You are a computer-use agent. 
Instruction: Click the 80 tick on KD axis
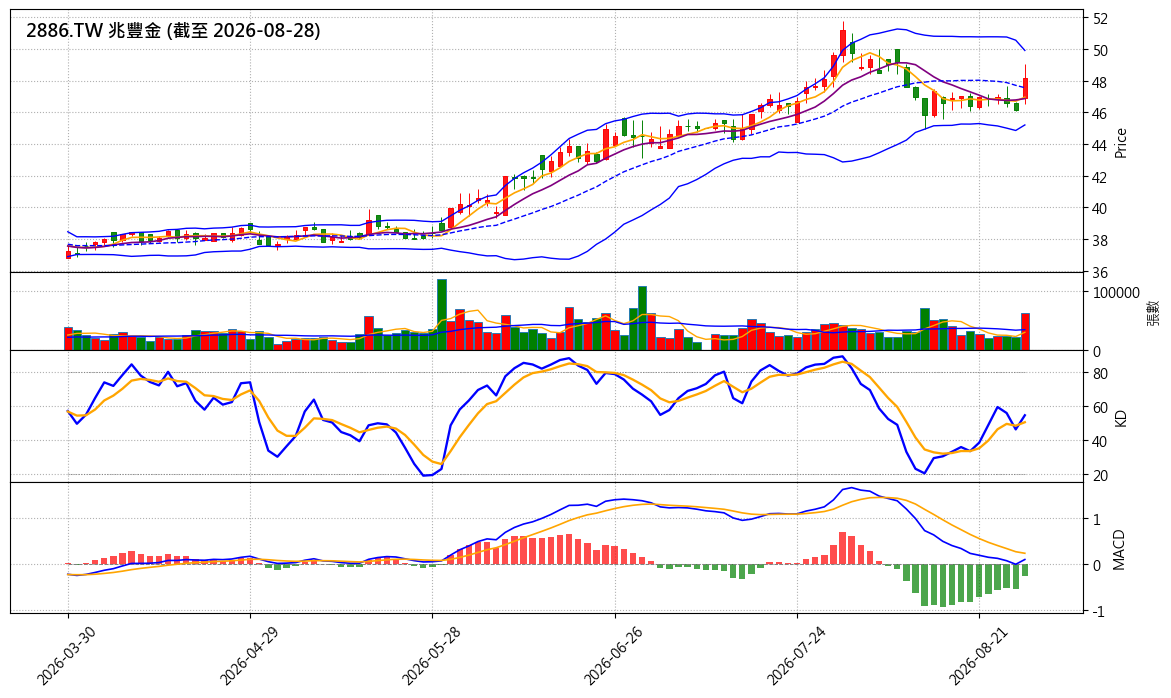[1100, 373]
